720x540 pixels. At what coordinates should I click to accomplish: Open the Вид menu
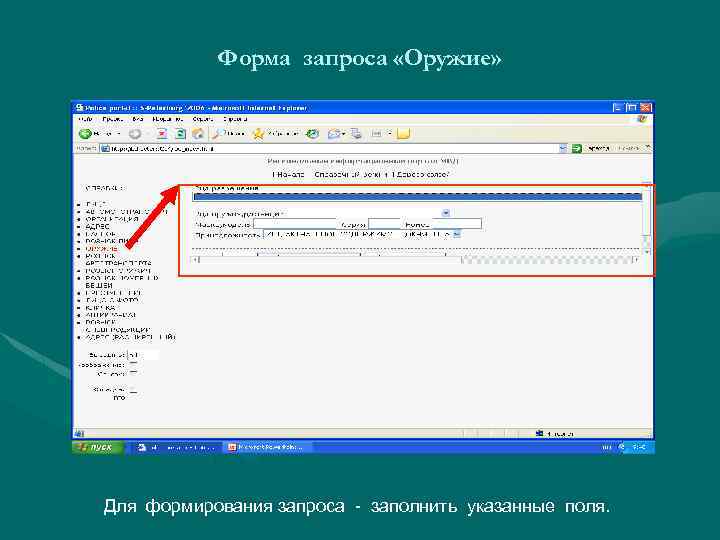coord(138,119)
